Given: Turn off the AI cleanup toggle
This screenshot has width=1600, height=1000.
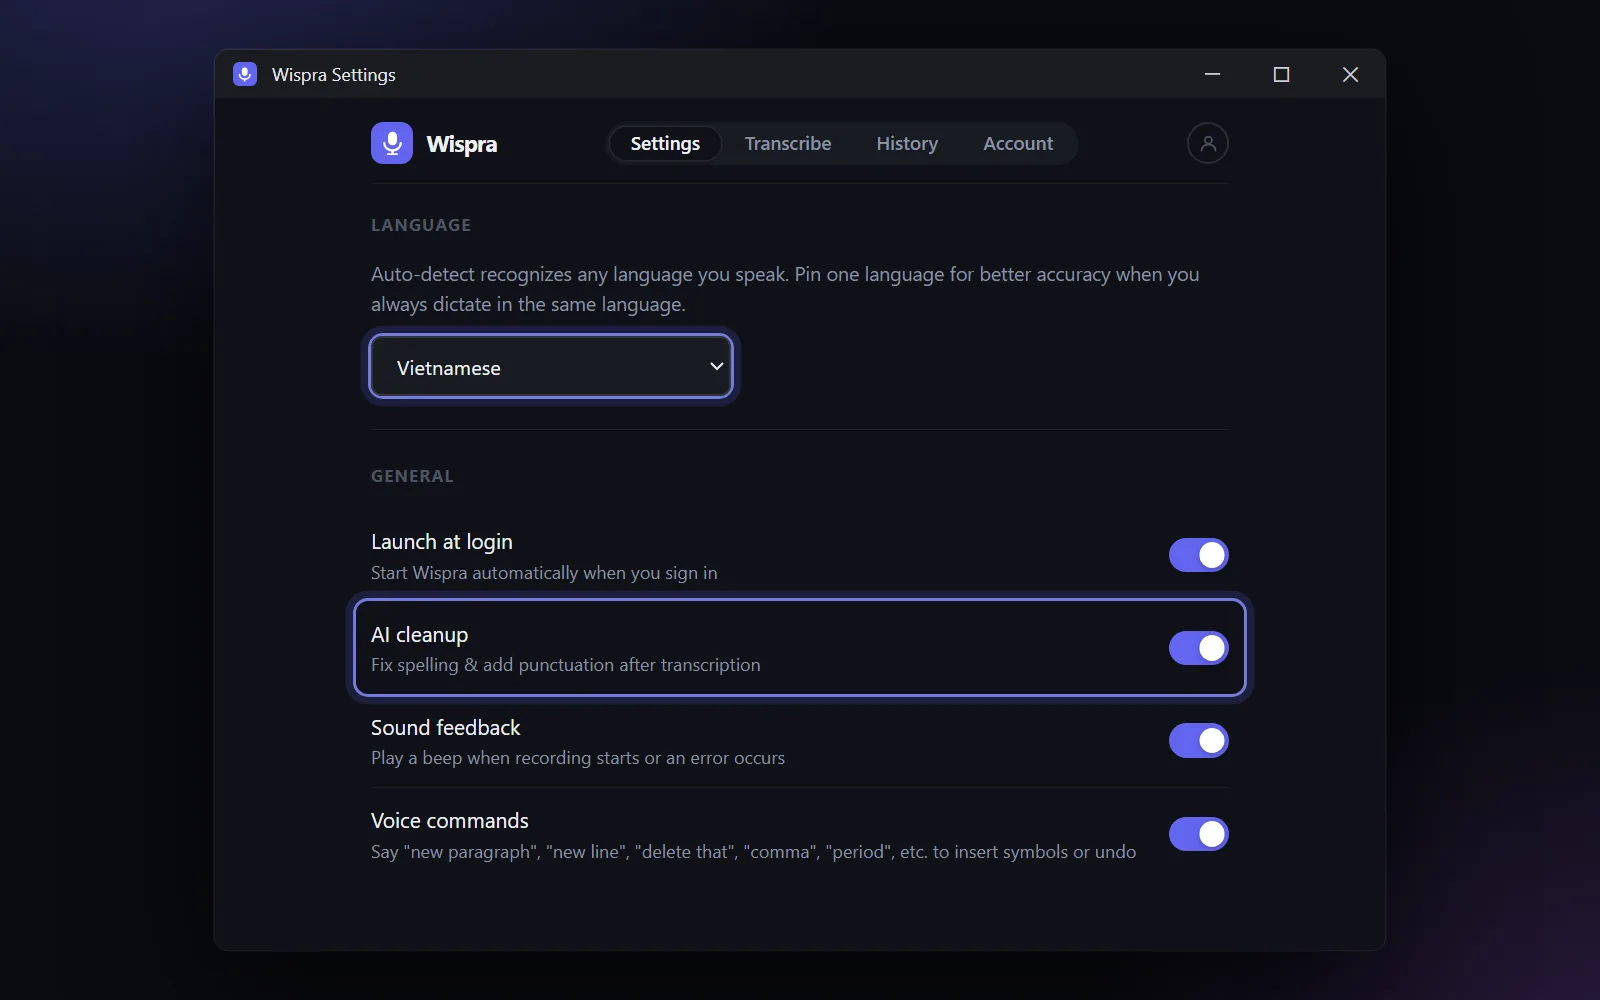Looking at the screenshot, I should (x=1198, y=648).
